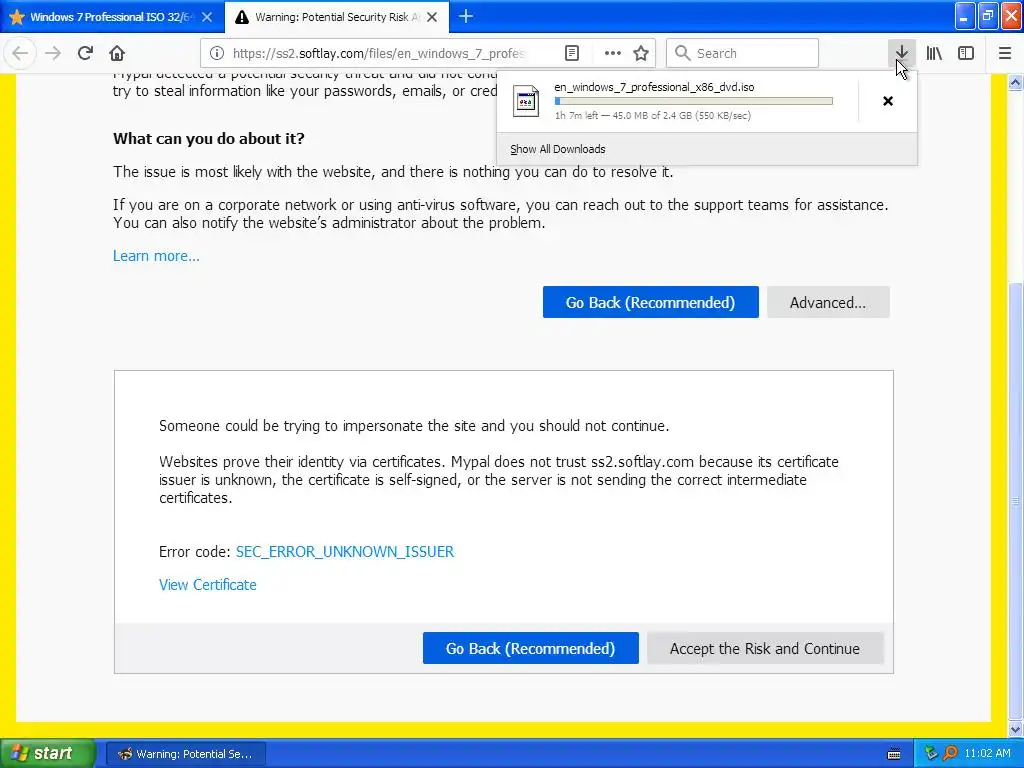Click the 11:02 AM clock

pos(987,754)
